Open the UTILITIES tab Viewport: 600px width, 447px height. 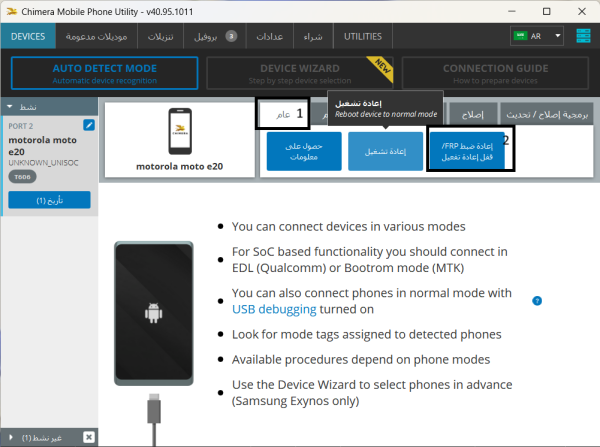click(x=363, y=36)
